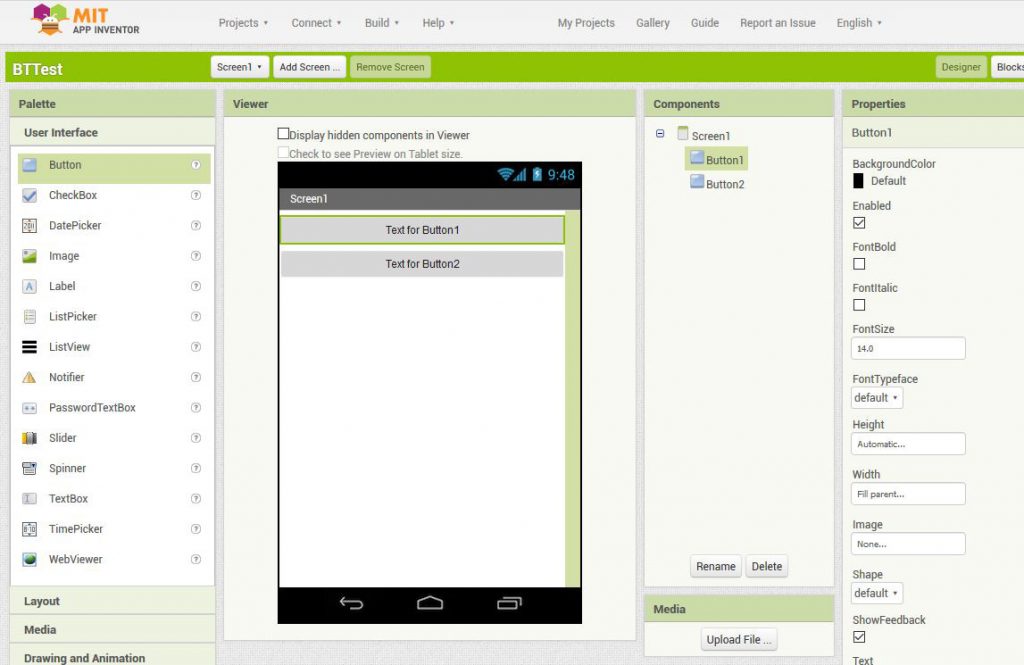Select the PasswordTextBox palette icon

coord(29,408)
